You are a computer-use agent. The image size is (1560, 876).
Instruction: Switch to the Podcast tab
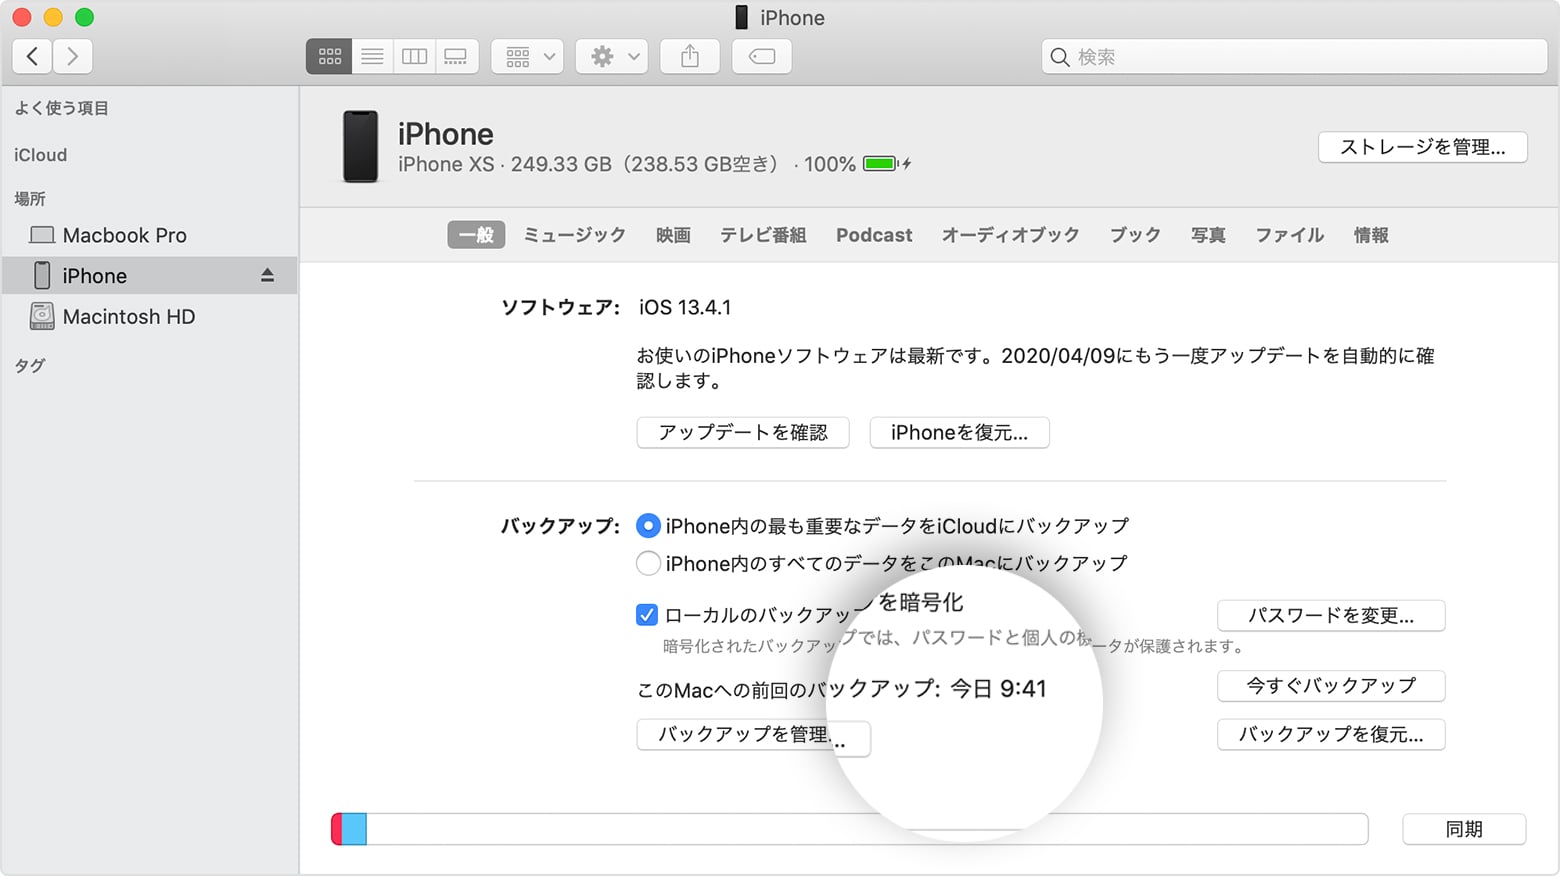tap(874, 235)
